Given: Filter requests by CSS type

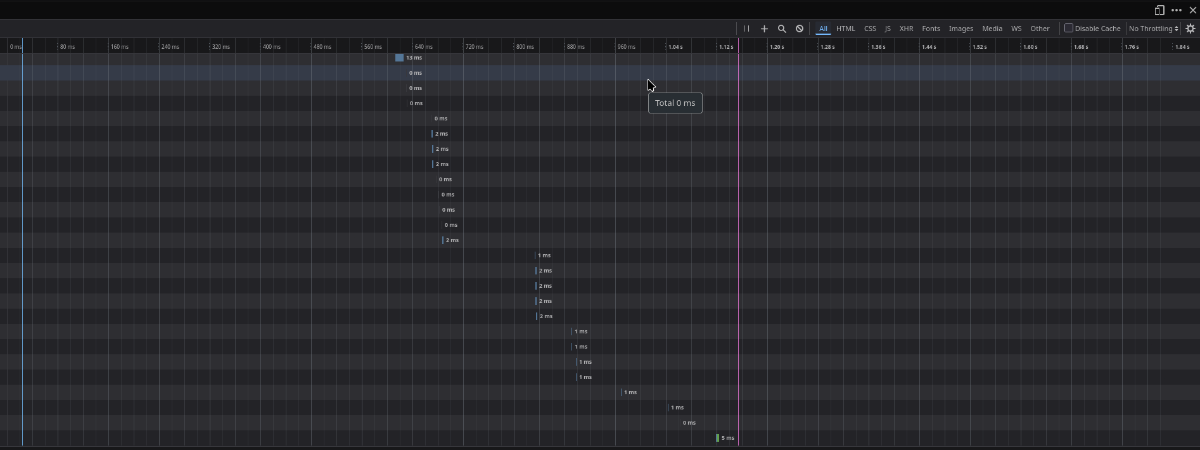Looking at the screenshot, I should click(x=870, y=29).
